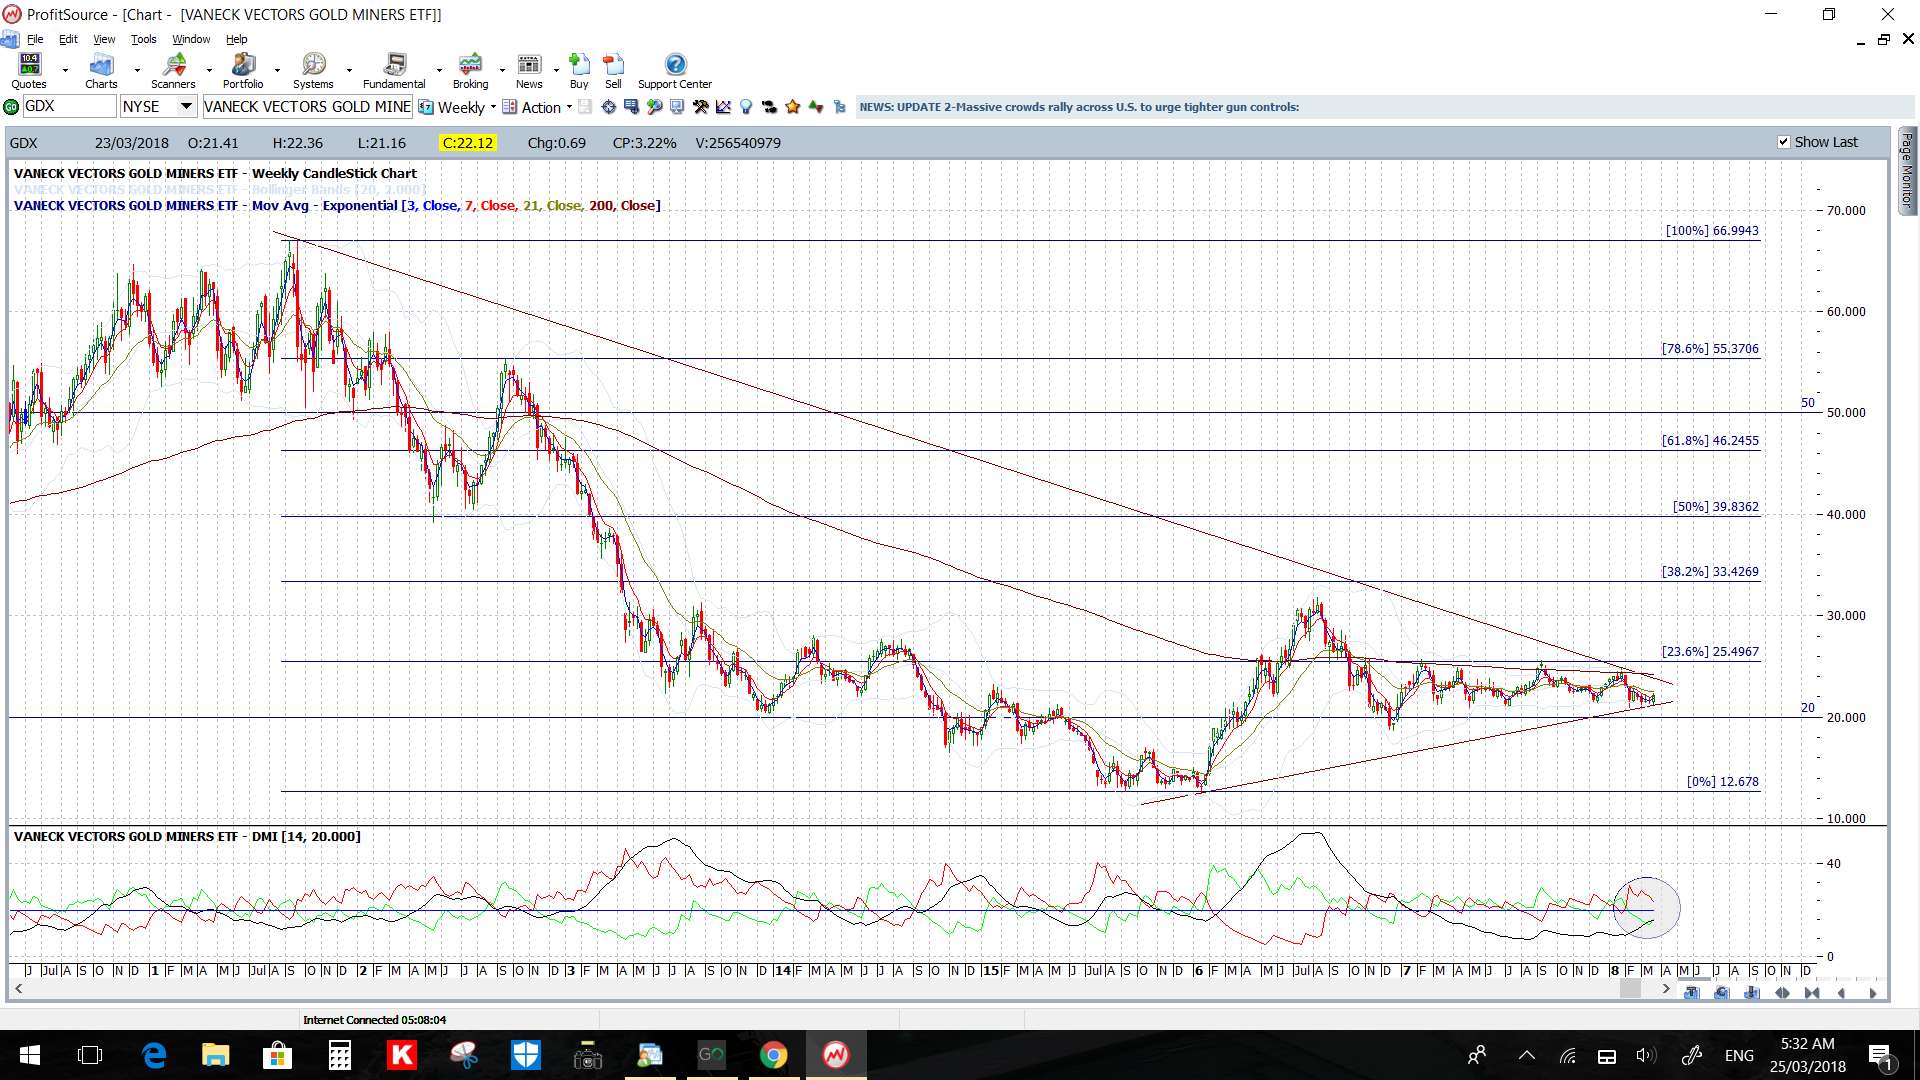Open the Weekly timeframe dropdown

coord(493,107)
